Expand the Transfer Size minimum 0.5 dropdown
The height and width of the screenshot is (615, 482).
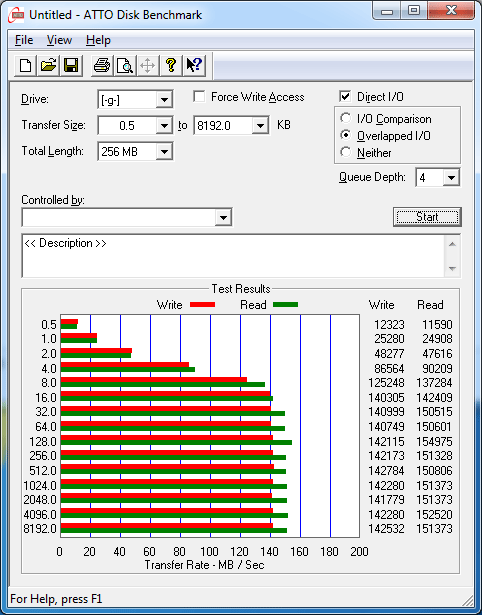click(164, 126)
